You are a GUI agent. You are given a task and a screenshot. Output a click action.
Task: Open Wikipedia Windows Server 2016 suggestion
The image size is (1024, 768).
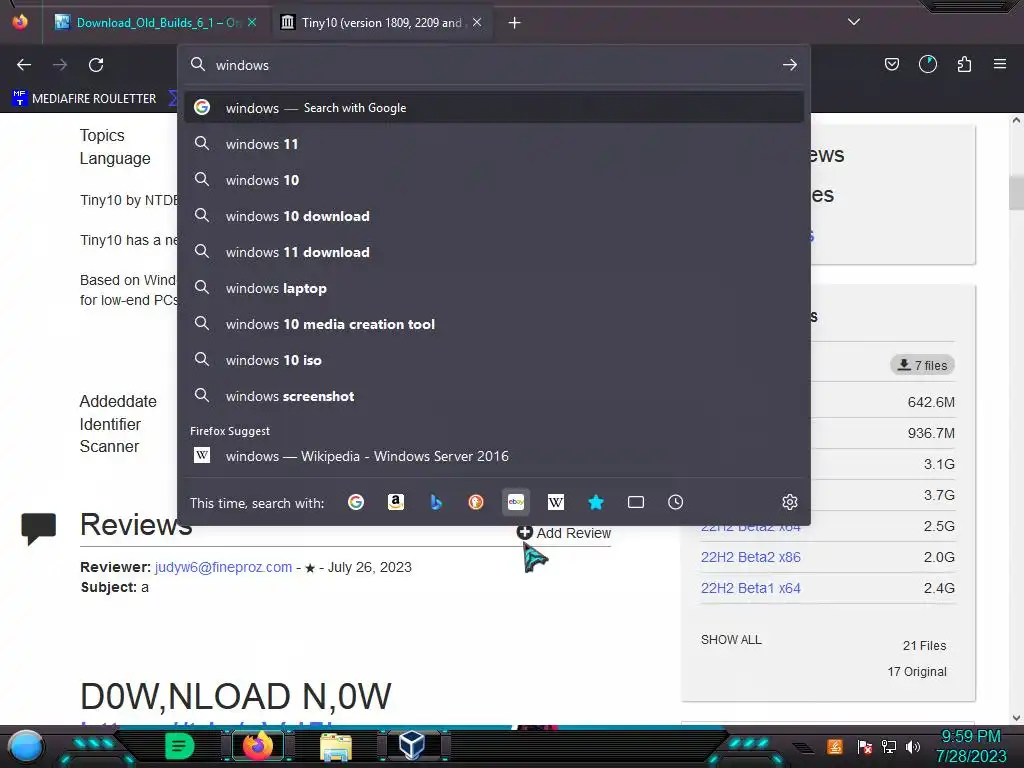tap(494, 456)
